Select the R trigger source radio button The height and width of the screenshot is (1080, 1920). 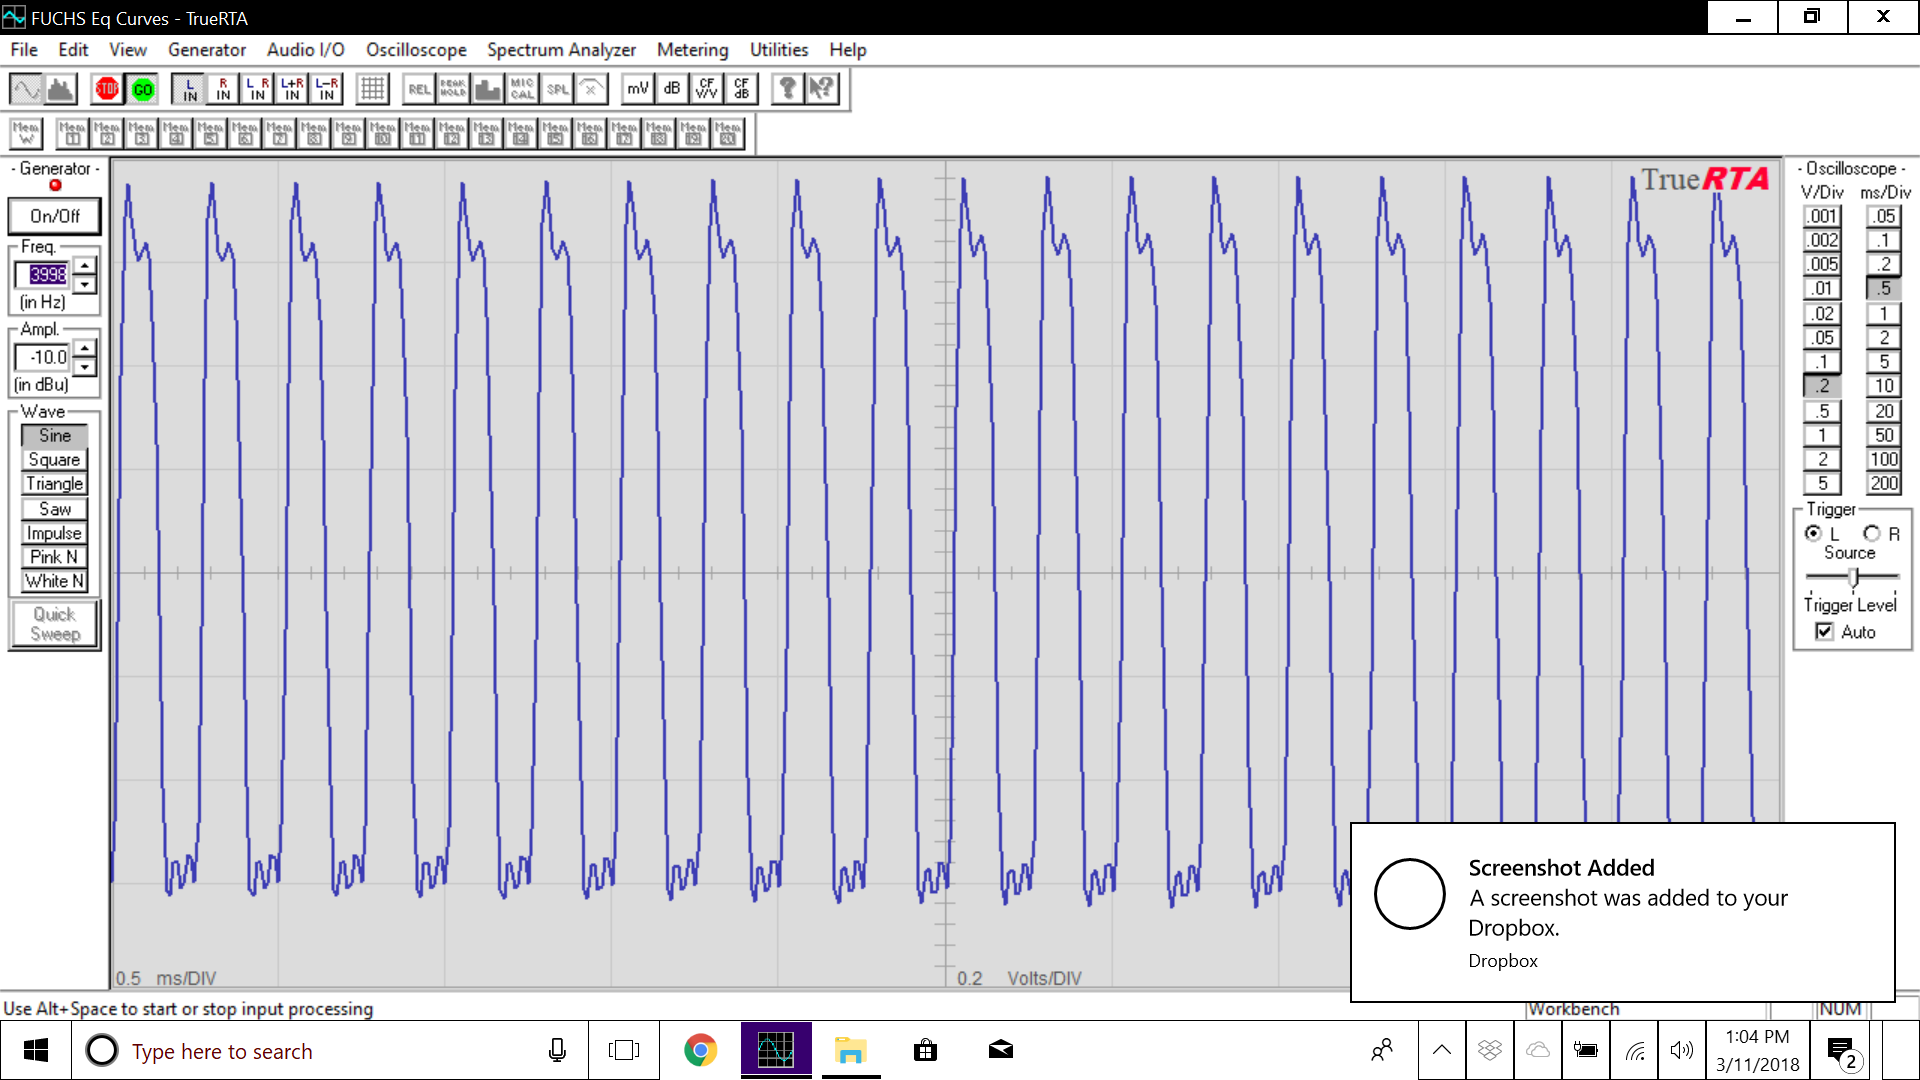[x=1872, y=533]
